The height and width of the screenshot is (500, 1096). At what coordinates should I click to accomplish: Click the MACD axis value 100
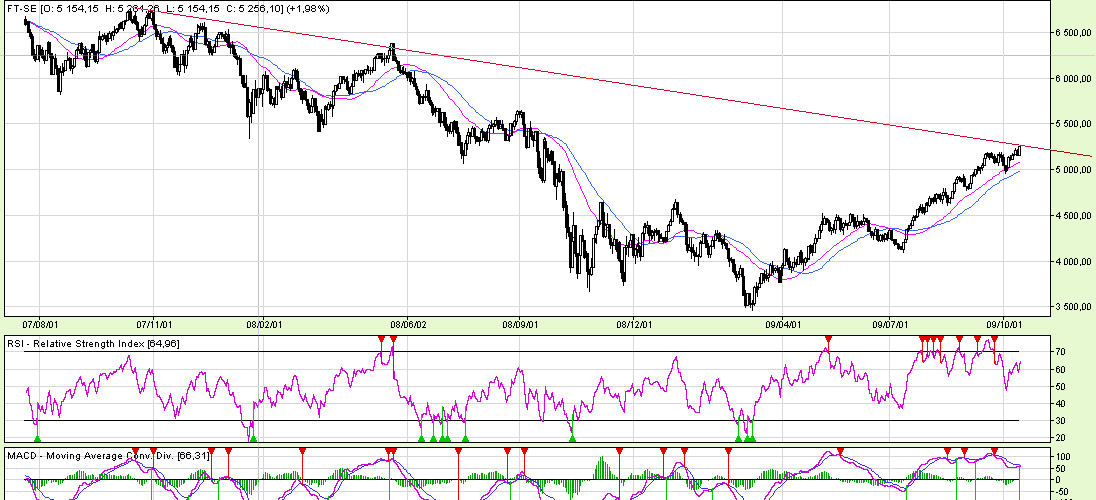pos(1065,457)
